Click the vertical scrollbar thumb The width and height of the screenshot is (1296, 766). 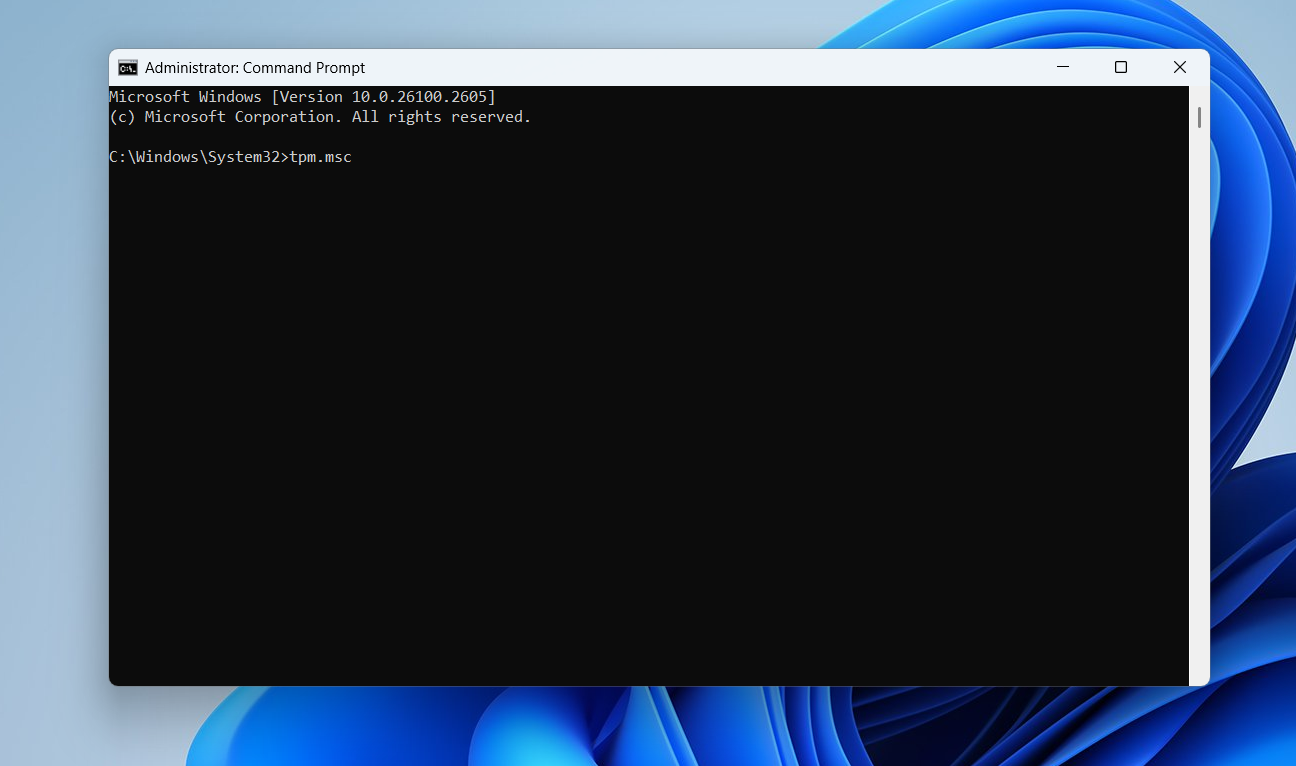coord(1199,117)
